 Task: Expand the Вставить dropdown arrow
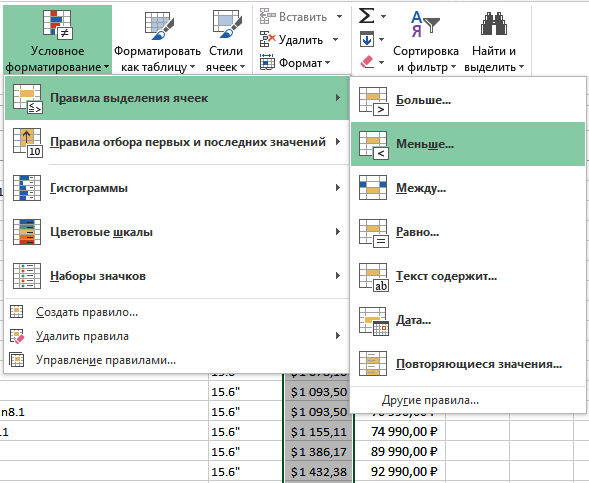pos(339,17)
